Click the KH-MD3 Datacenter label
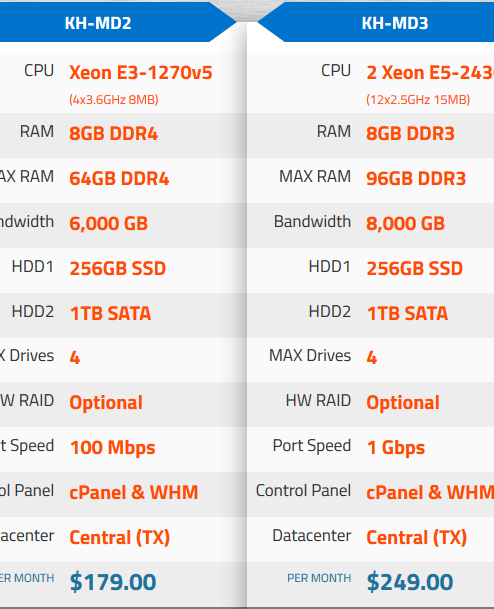Image resolution: width=494 pixels, height=609 pixels. (311, 536)
